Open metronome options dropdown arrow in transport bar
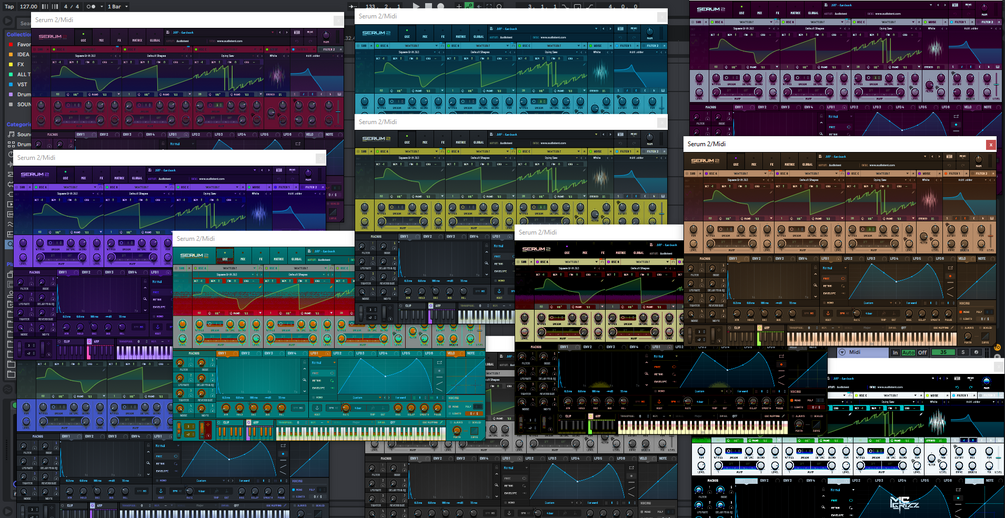Viewport: 1005px width, 518px height. click(102, 6)
